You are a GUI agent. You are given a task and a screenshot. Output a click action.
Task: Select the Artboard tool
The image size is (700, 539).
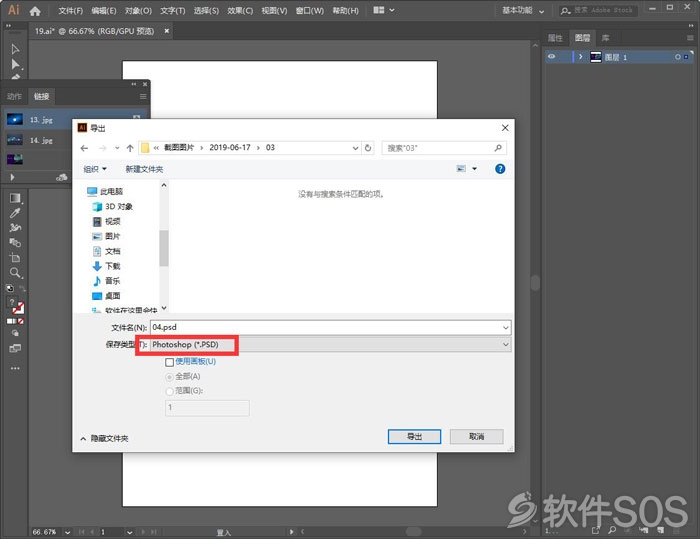click(15, 258)
